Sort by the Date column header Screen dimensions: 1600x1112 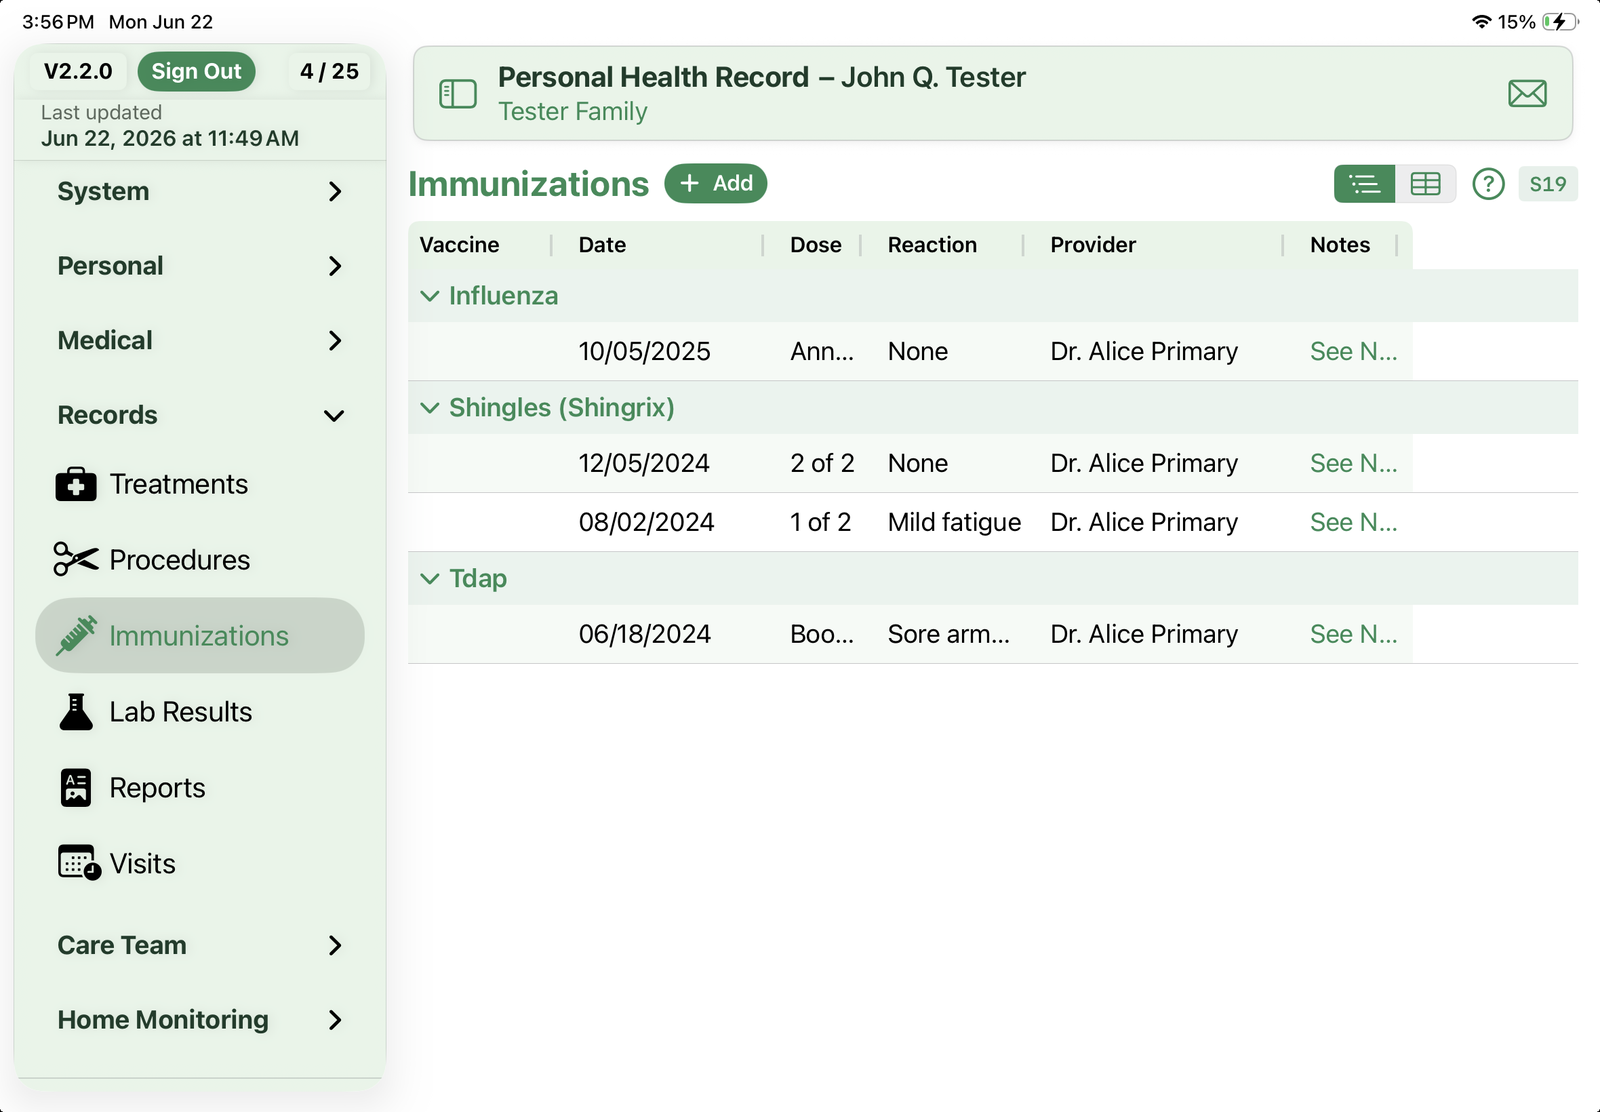[602, 245]
